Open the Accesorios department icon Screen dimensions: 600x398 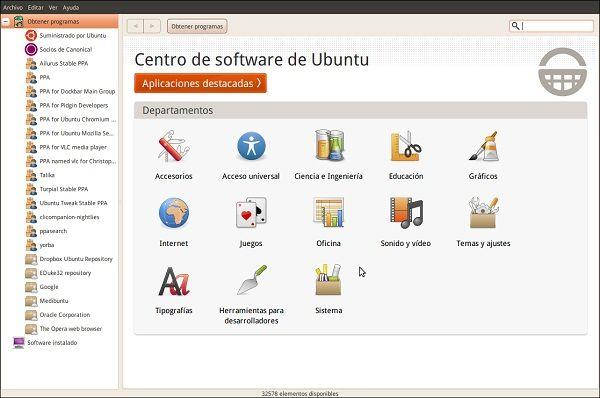coord(174,146)
